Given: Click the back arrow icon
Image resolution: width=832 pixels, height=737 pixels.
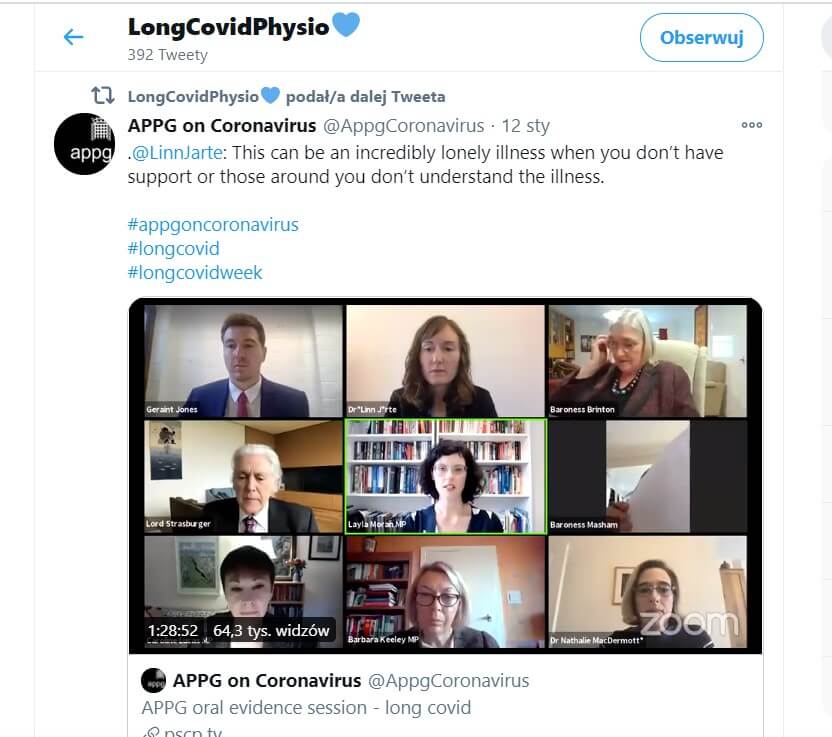Looking at the screenshot, I should (73, 37).
